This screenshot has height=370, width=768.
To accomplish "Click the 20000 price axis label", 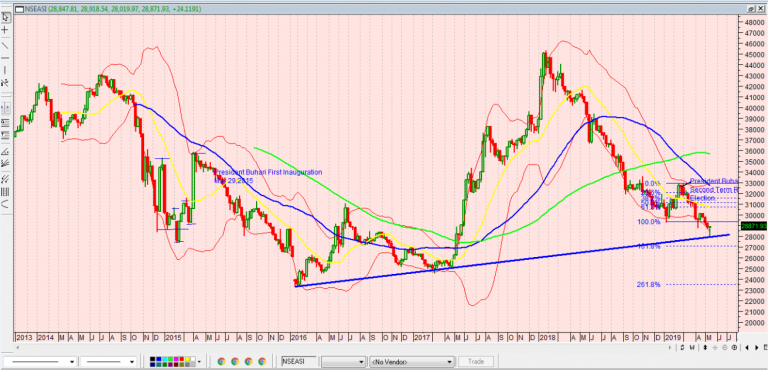I will pos(755,322).
